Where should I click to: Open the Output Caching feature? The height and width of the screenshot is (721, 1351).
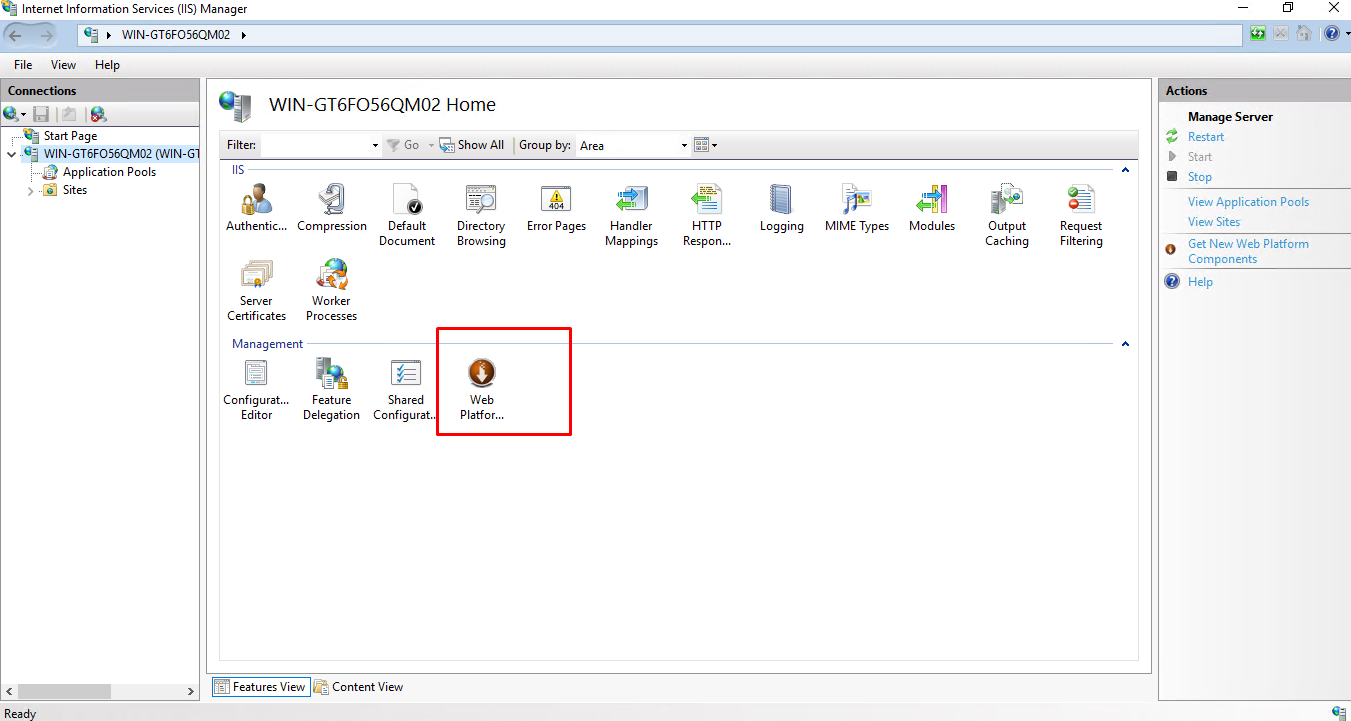pyautogui.click(x=1007, y=214)
